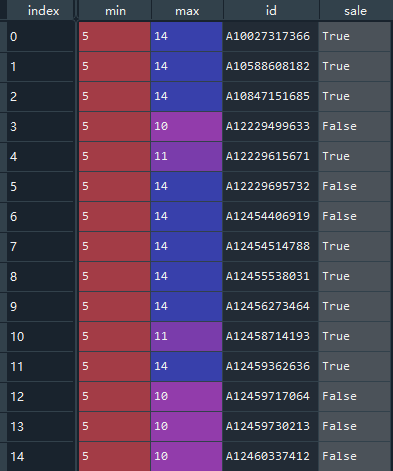Image resolution: width=393 pixels, height=471 pixels.
Task: Click min value 5 in row 13
Action: point(114,426)
